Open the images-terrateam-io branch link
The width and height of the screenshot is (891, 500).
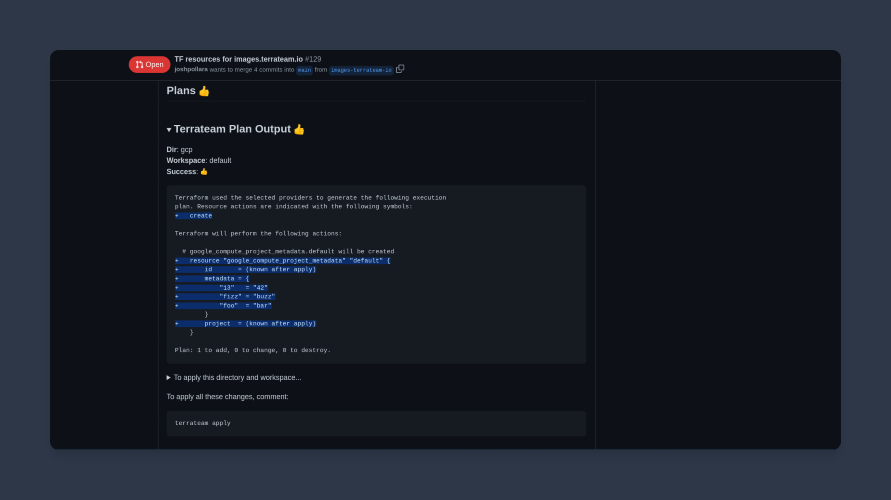point(361,70)
